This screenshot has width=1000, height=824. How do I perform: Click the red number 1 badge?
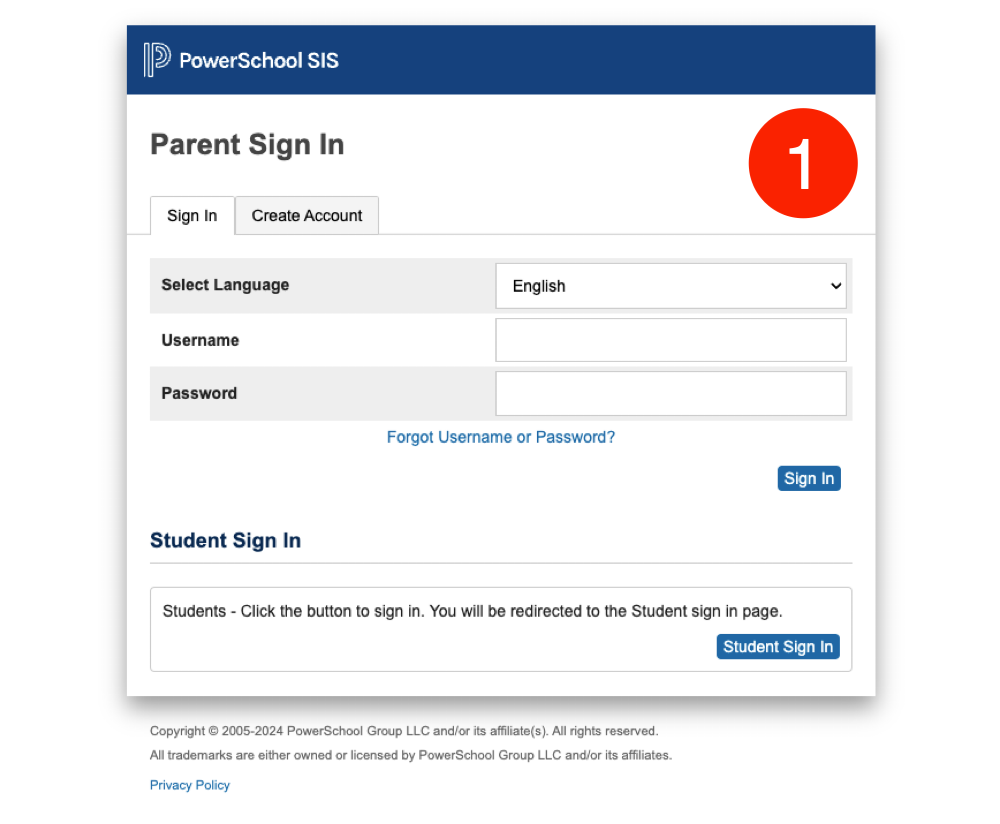click(x=803, y=163)
